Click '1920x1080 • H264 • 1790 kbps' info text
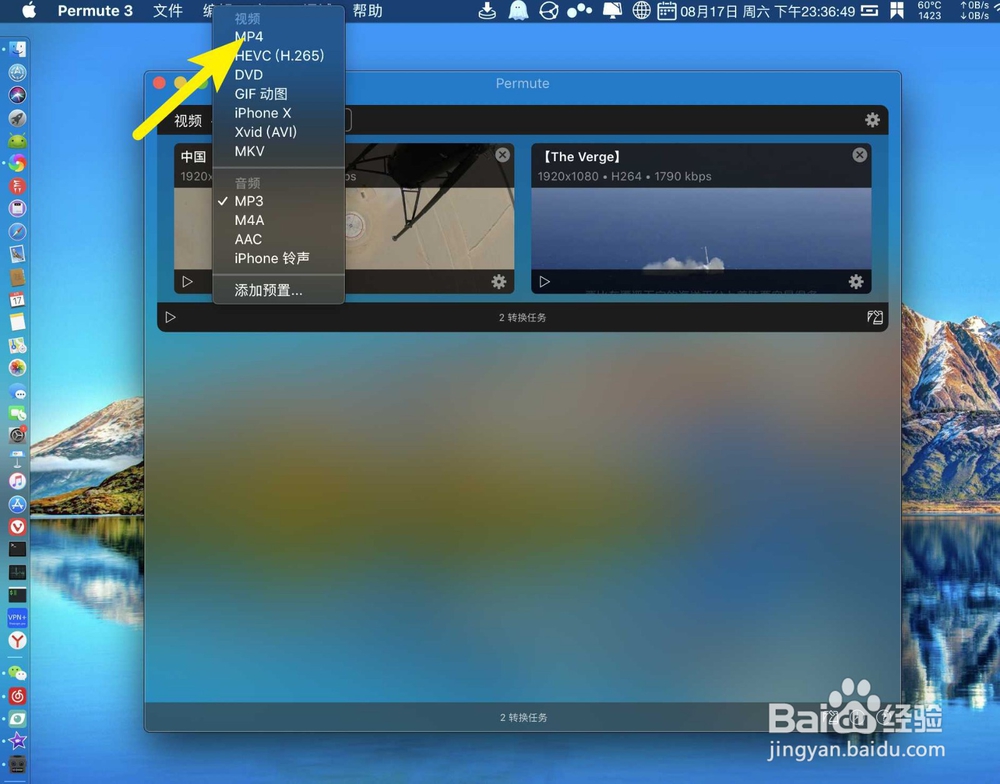The width and height of the screenshot is (1000, 784). pyautogui.click(x=624, y=176)
